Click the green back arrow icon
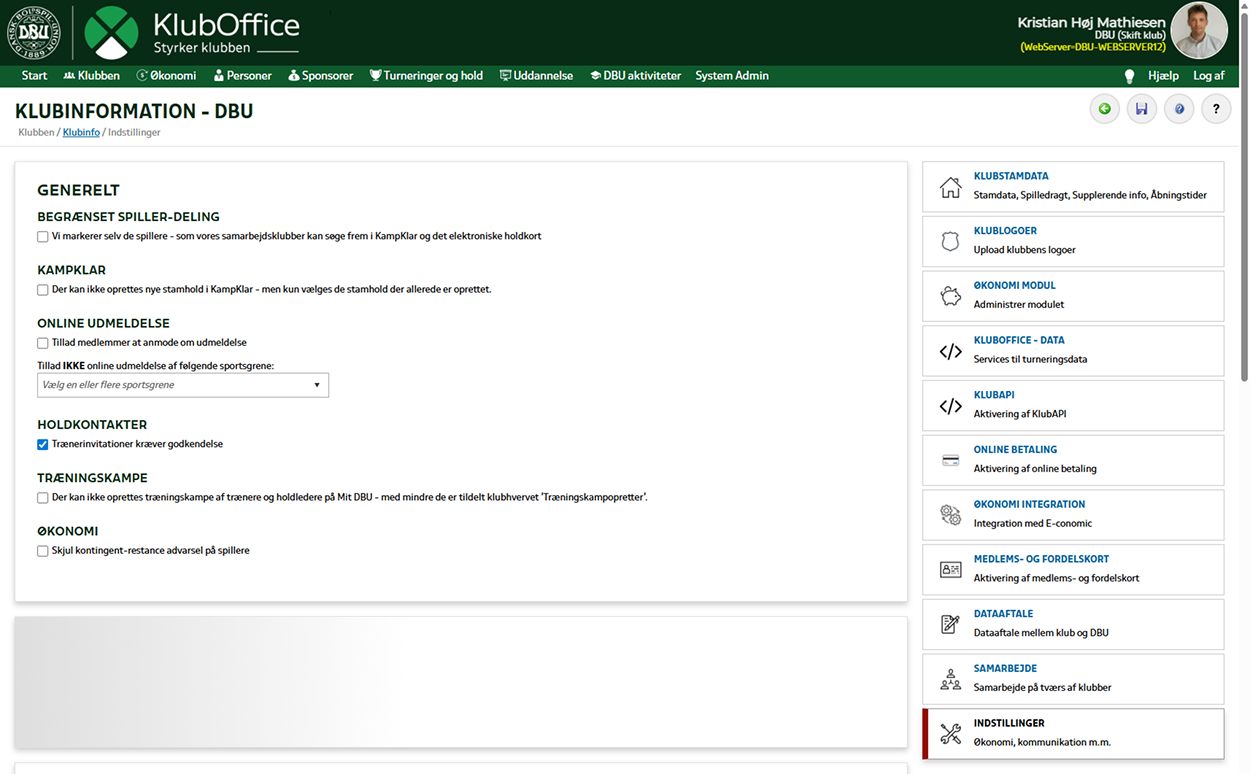 (x=1104, y=109)
